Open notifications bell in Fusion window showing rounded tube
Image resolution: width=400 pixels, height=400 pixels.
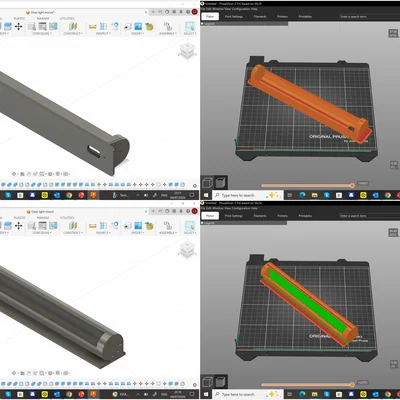181,211
